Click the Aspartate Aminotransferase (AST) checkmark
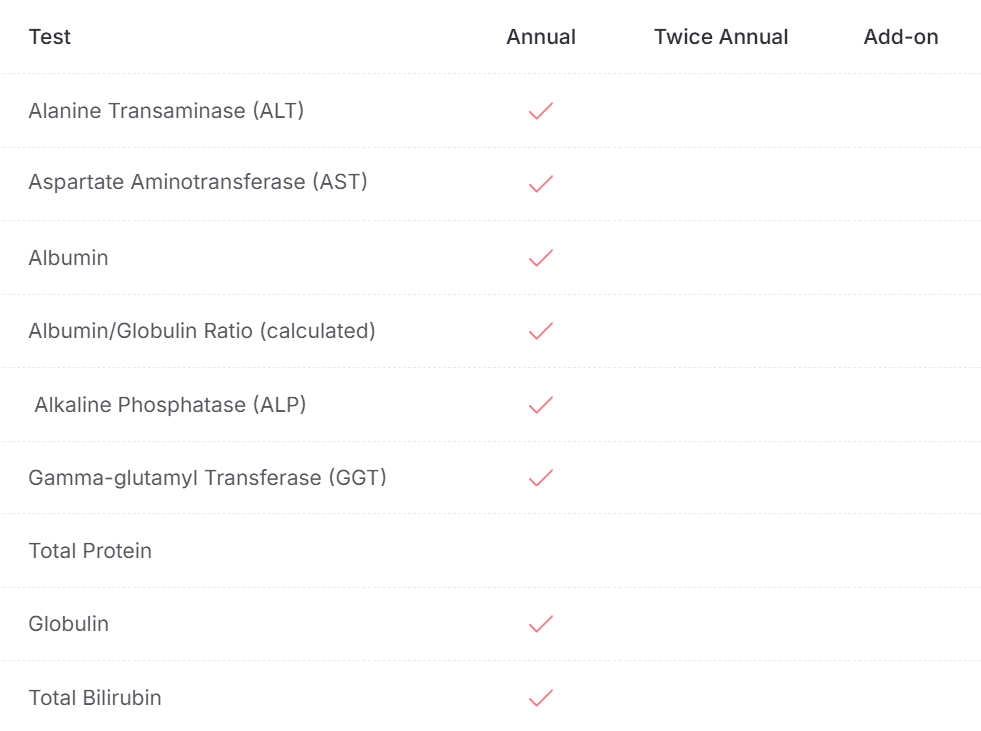Image resolution: width=981 pixels, height=731 pixels. (x=541, y=184)
